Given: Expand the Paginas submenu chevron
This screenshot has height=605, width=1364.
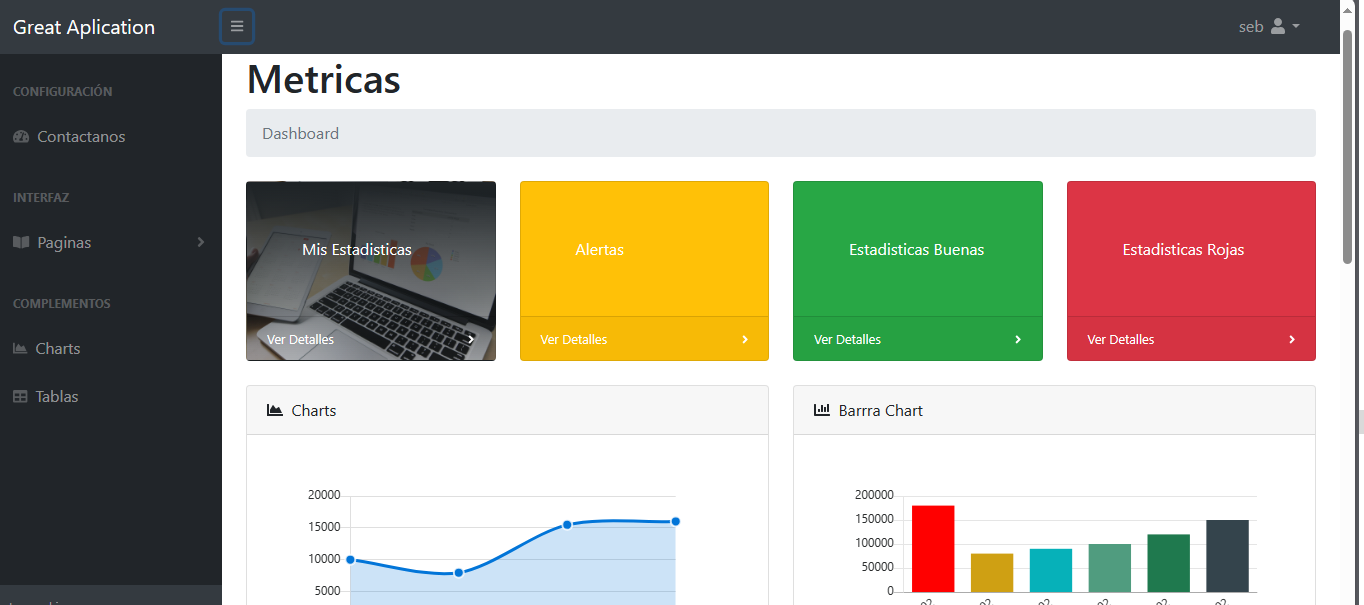Looking at the screenshot, I should (x=201, y=242).
